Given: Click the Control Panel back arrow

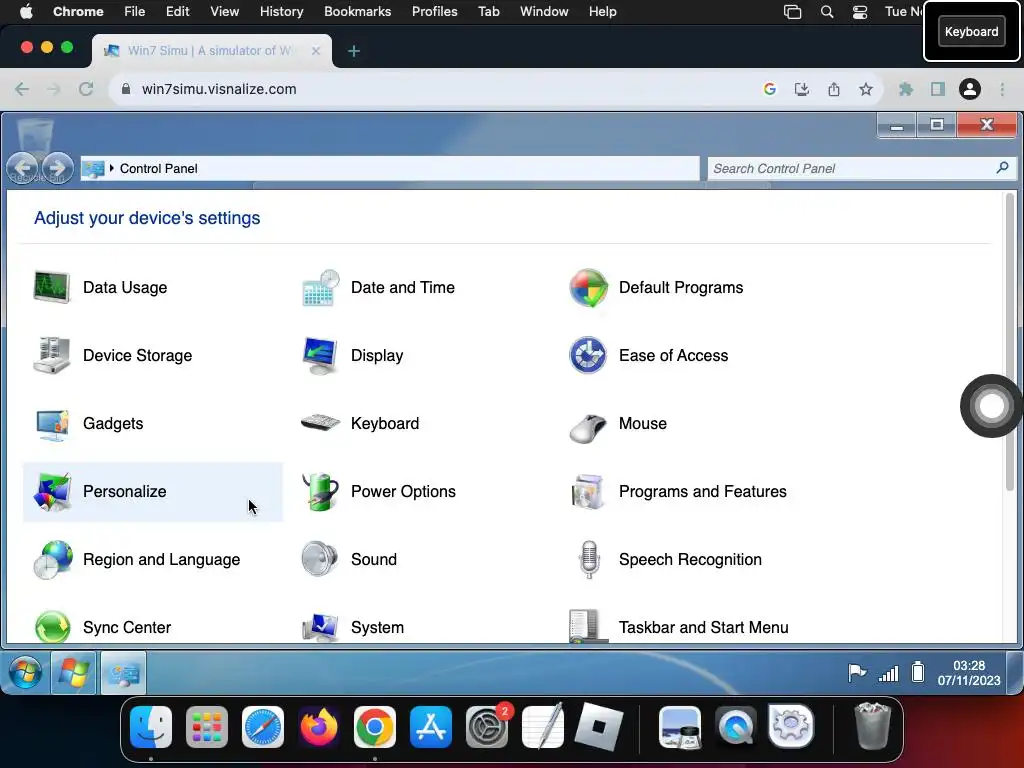Looking at the screenshot, I should [x=23, y=168].
